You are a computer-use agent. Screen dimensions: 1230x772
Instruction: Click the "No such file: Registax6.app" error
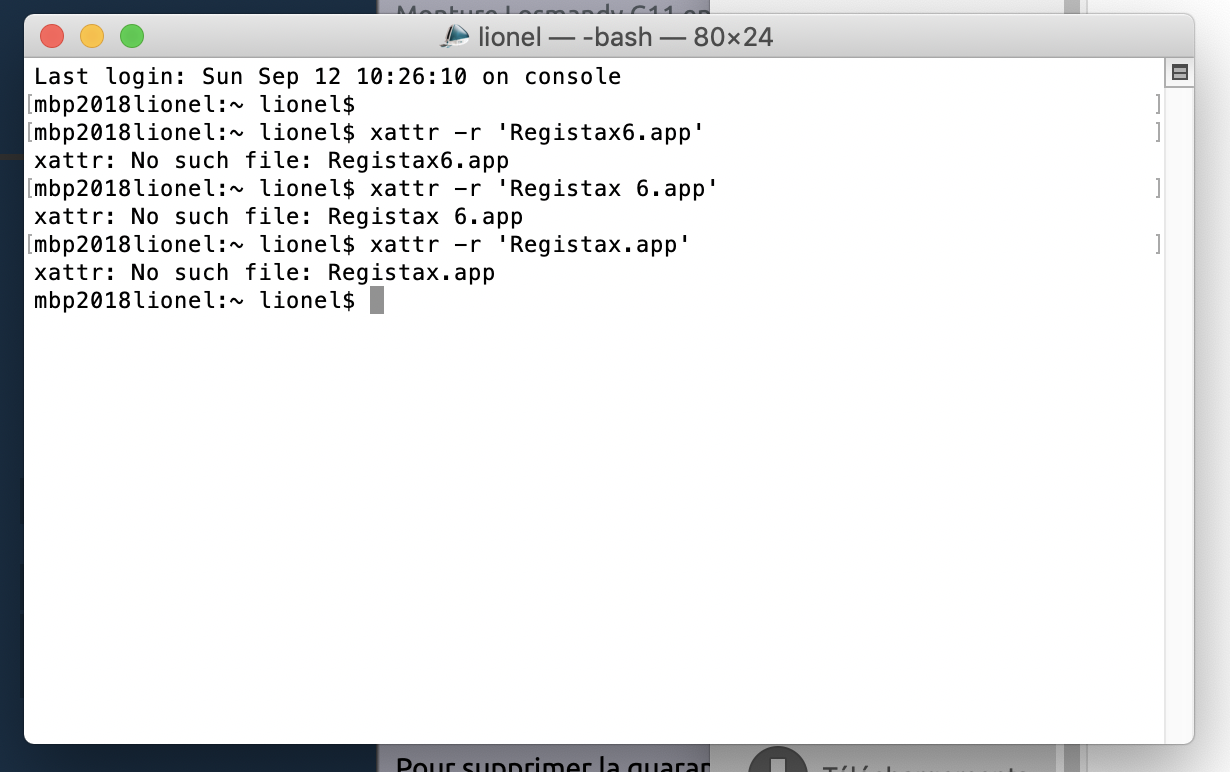pyautogui.click(x=271, y=160)
